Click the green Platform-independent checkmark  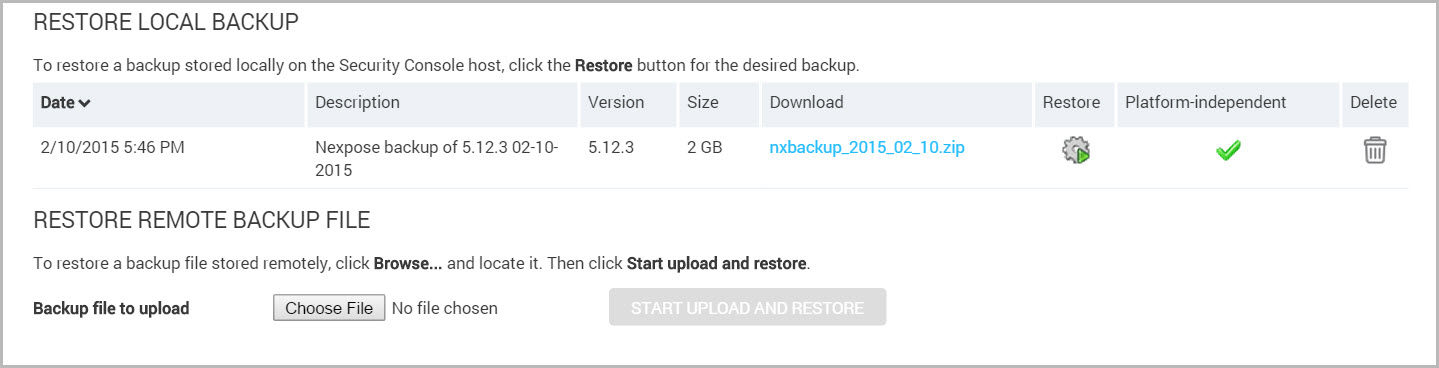coord(1228,151)
